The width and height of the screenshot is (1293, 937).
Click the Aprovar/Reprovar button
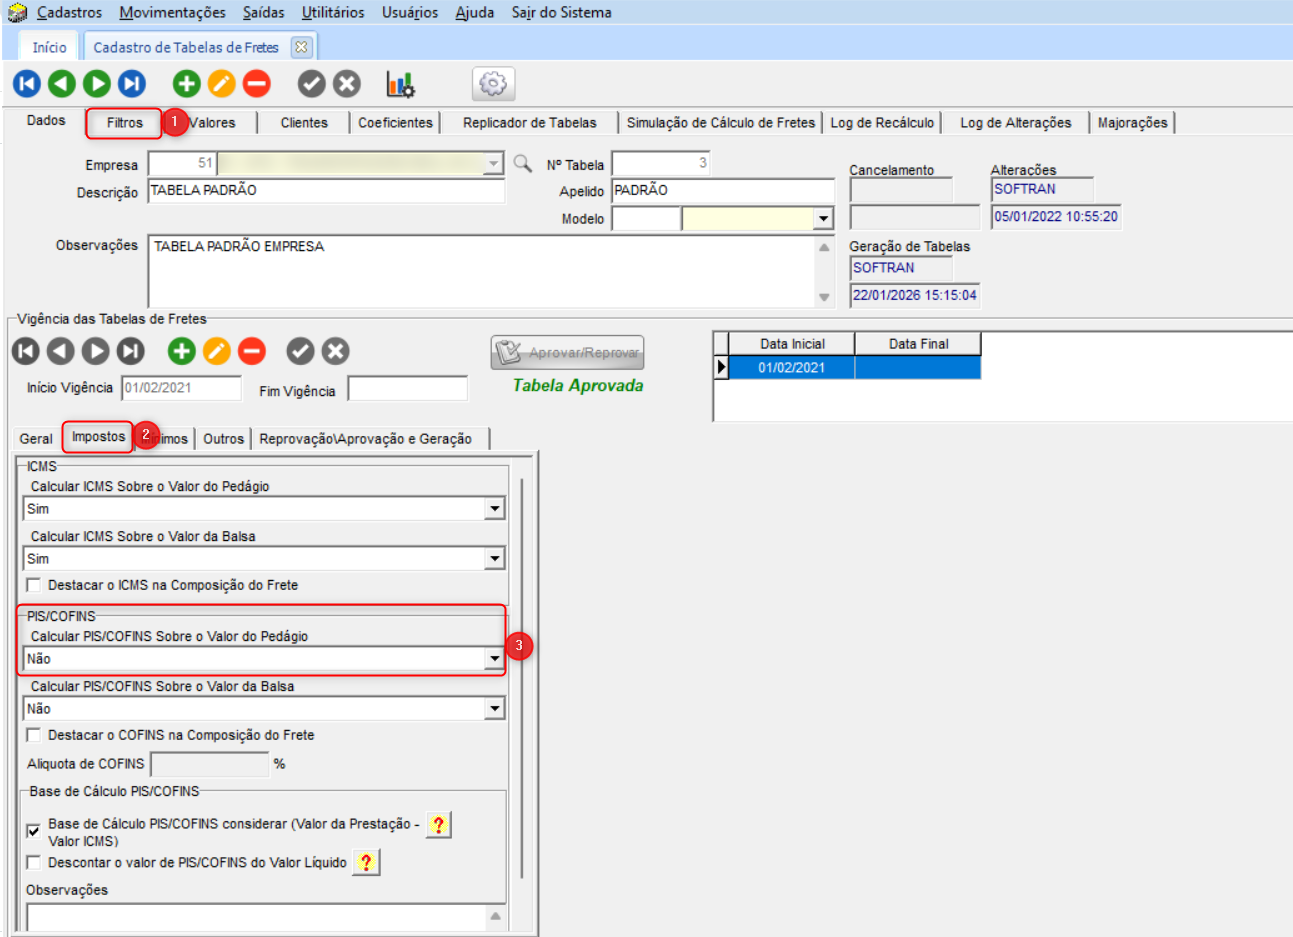point(567,352)
